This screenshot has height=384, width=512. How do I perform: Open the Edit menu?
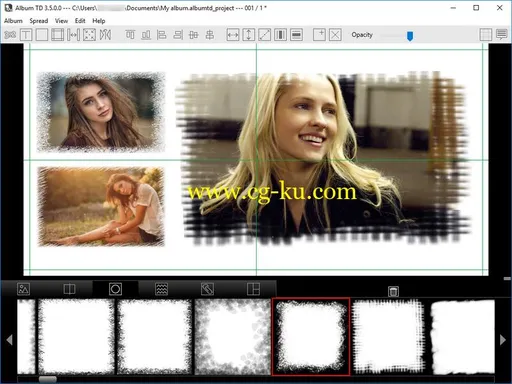pyautogui.click(x=80, y=21)
